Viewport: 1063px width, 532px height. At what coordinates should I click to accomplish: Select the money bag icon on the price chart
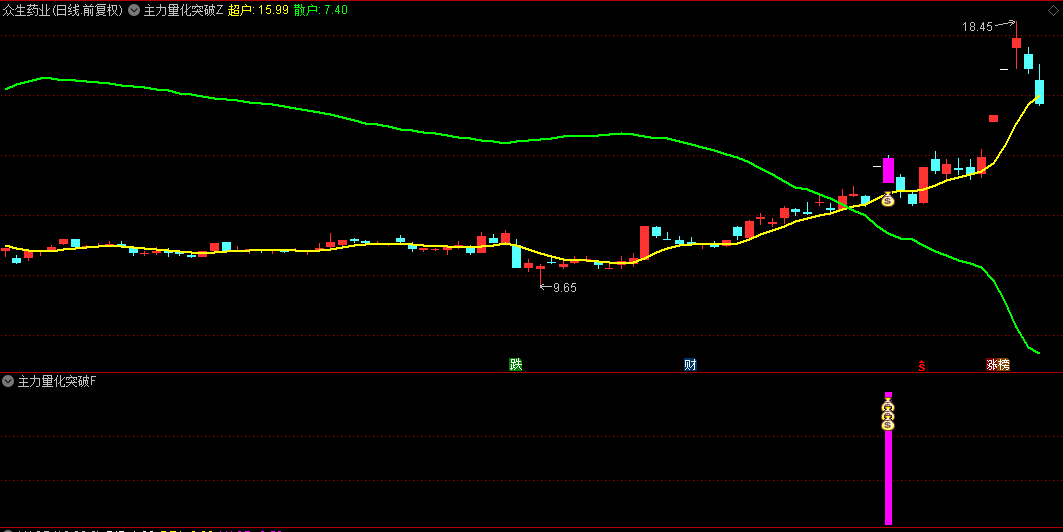point(888,199)
